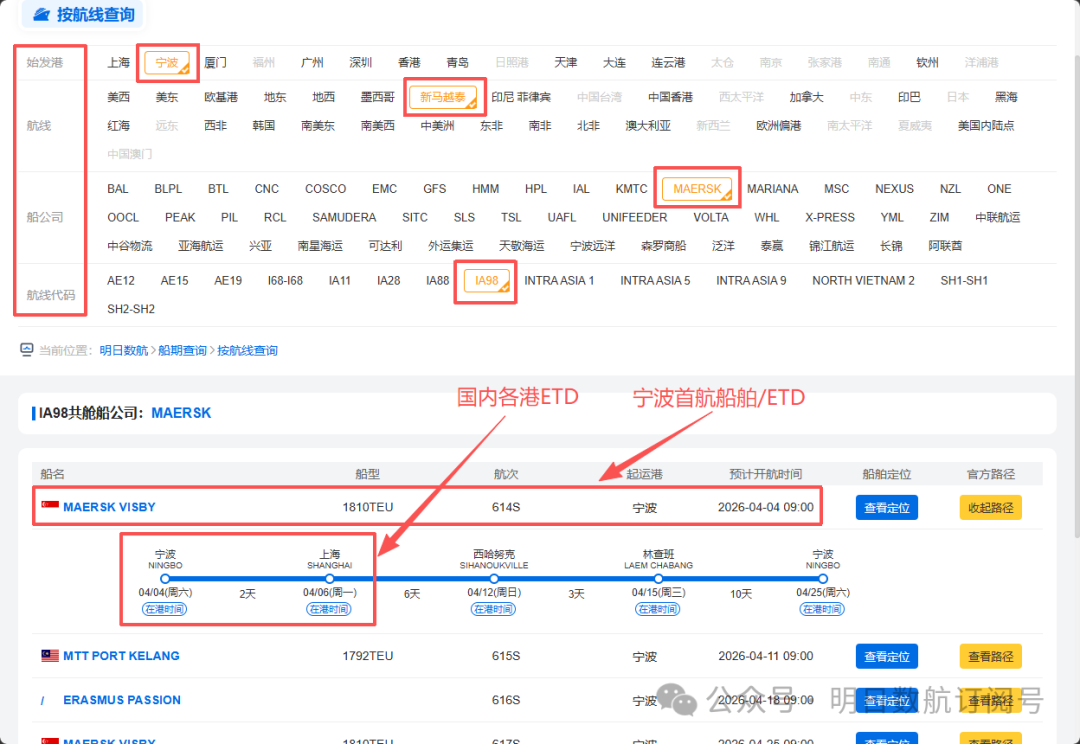The width and height of the screenshot is (1080, 744).
Task: Go to 船期查询 in the breadcrumb
Action: pos(182,351)
